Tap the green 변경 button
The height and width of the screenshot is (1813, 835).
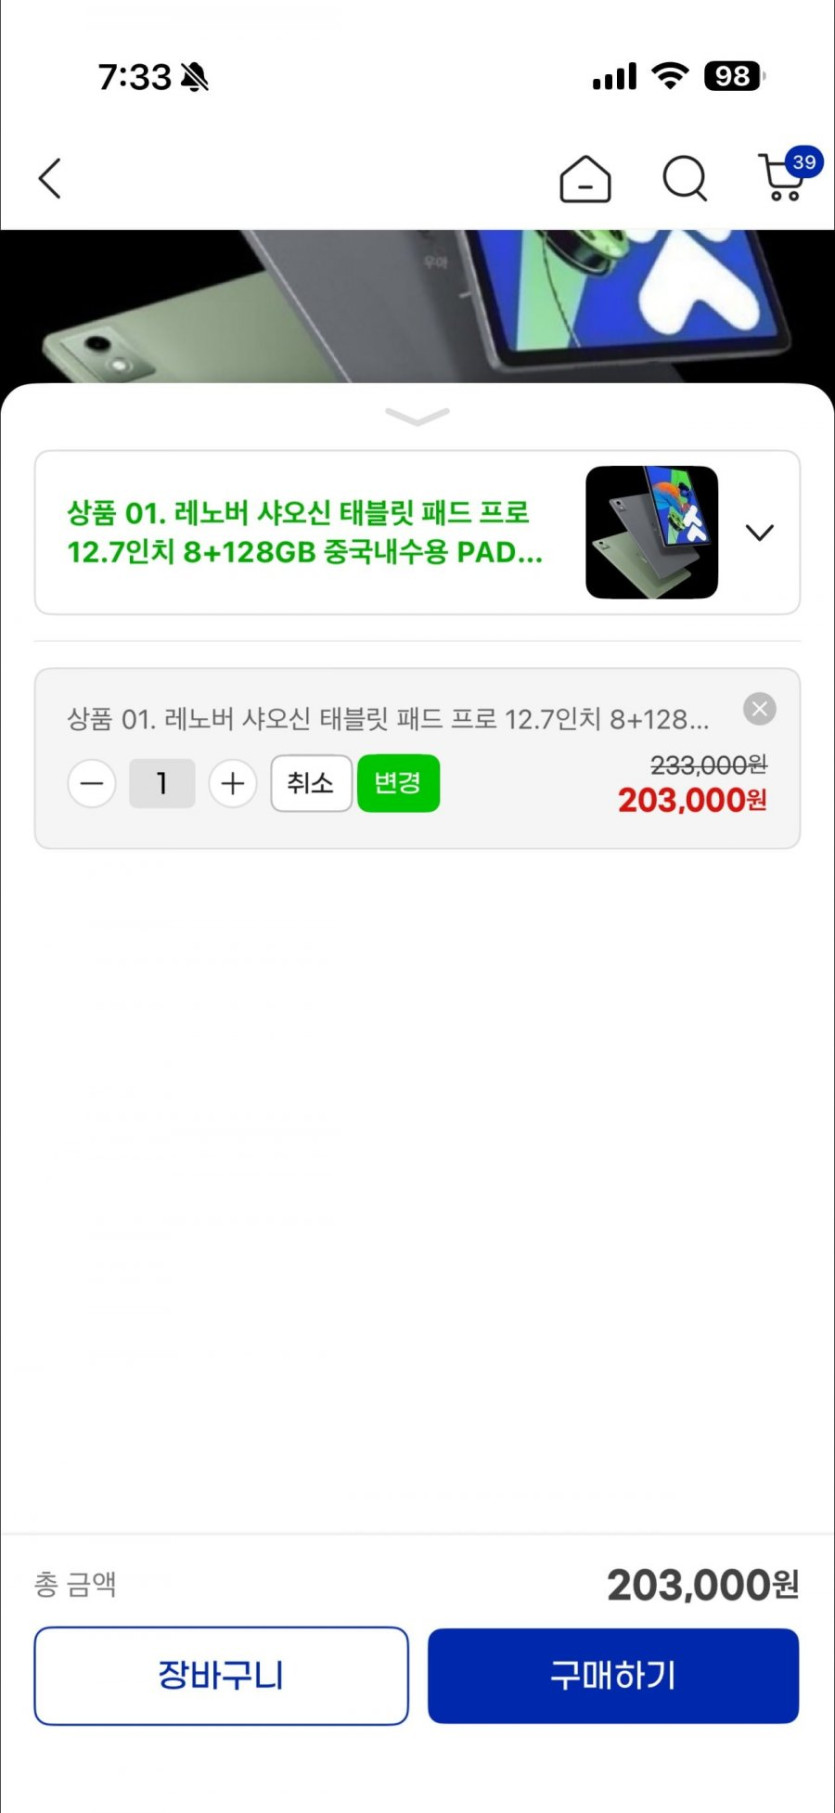[398, 783]
